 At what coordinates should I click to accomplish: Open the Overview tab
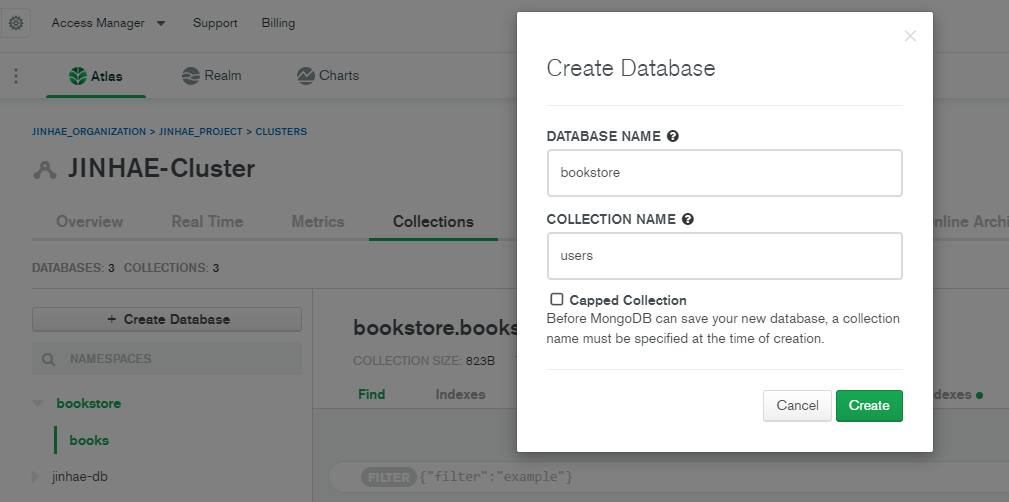tap(89, 221)
